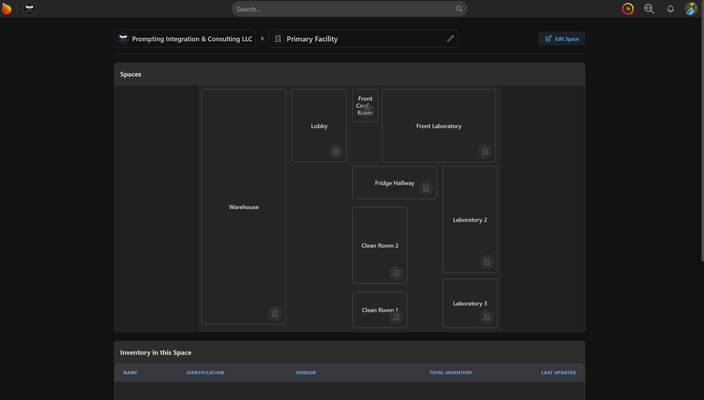Click the Edit Space button
Viewport: 704px width, 400px height.
click(x=562, y=39)
